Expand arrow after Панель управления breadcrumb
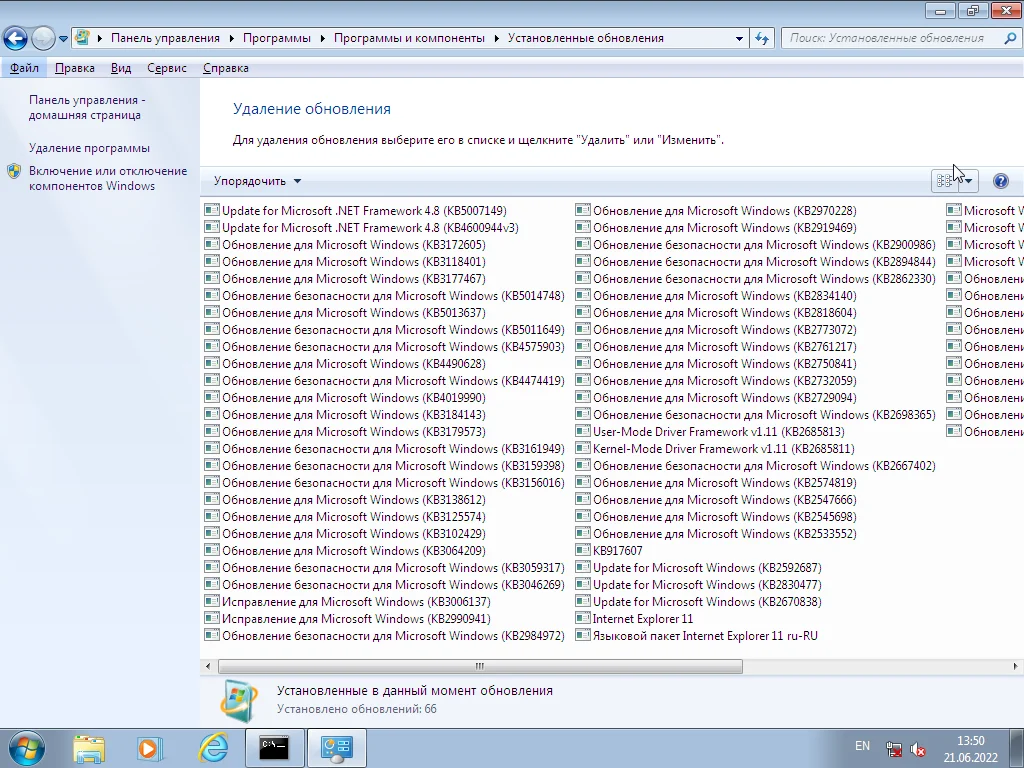The width and height of the screenshot is (1024, 768). [232, 39]
